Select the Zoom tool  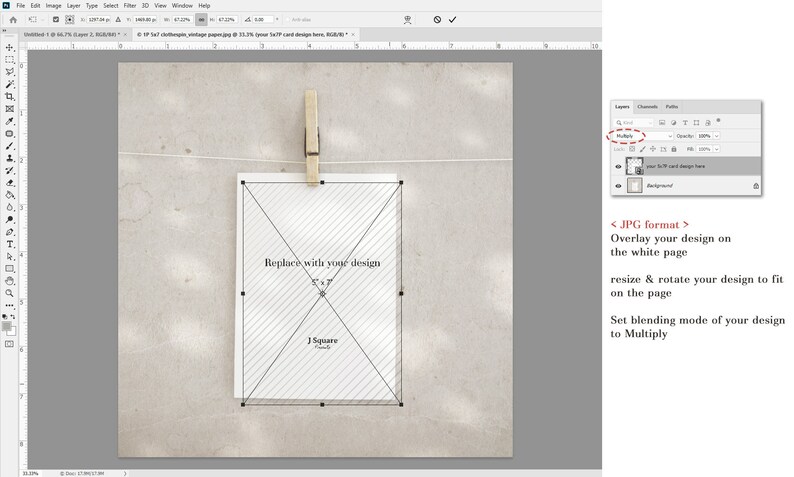tap(10, 293)
